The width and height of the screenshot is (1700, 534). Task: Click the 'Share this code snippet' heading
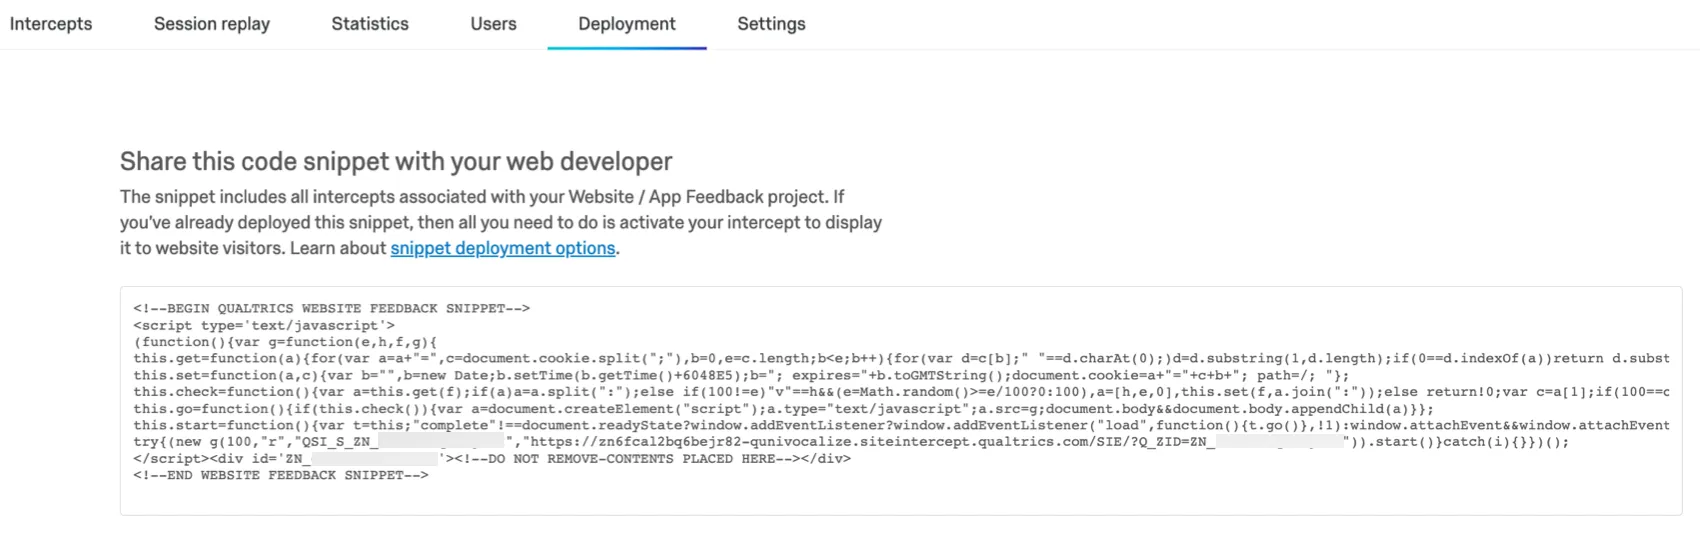pyautogui.click(x=396, y=162)
